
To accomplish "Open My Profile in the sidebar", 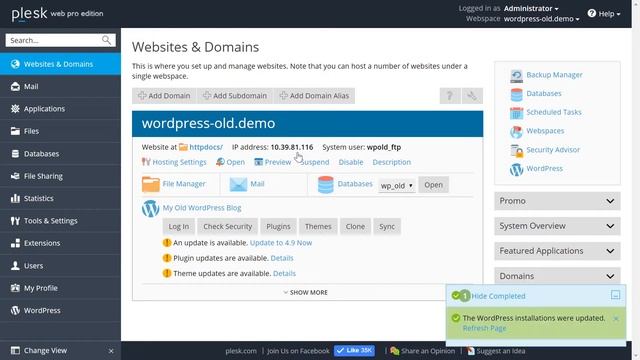I will [x=60, y=288].
